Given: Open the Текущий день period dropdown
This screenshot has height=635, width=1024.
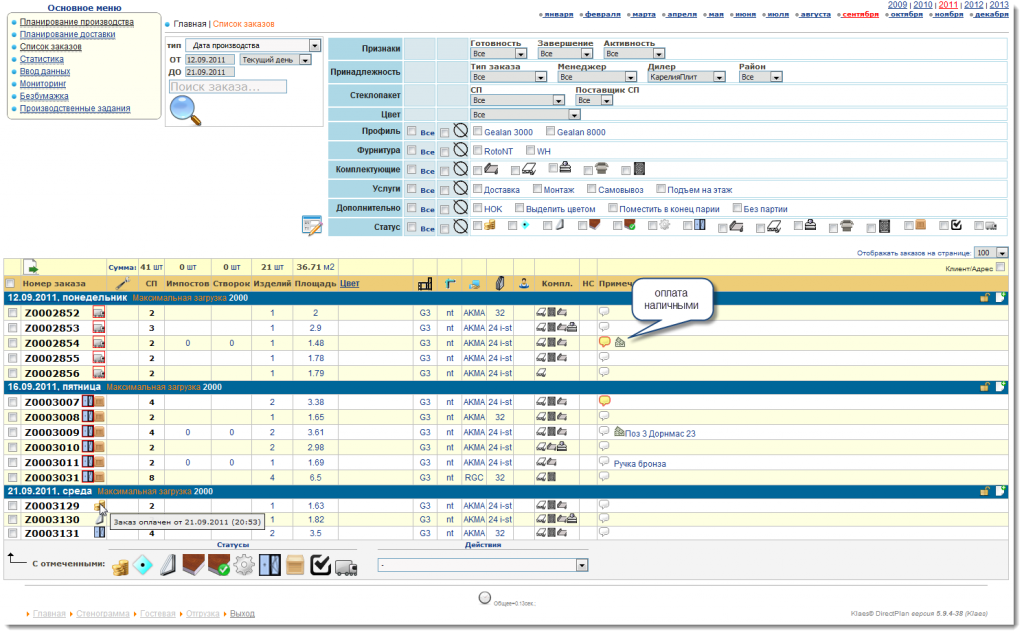Looking at the screenshot, I should coord(275,59).
